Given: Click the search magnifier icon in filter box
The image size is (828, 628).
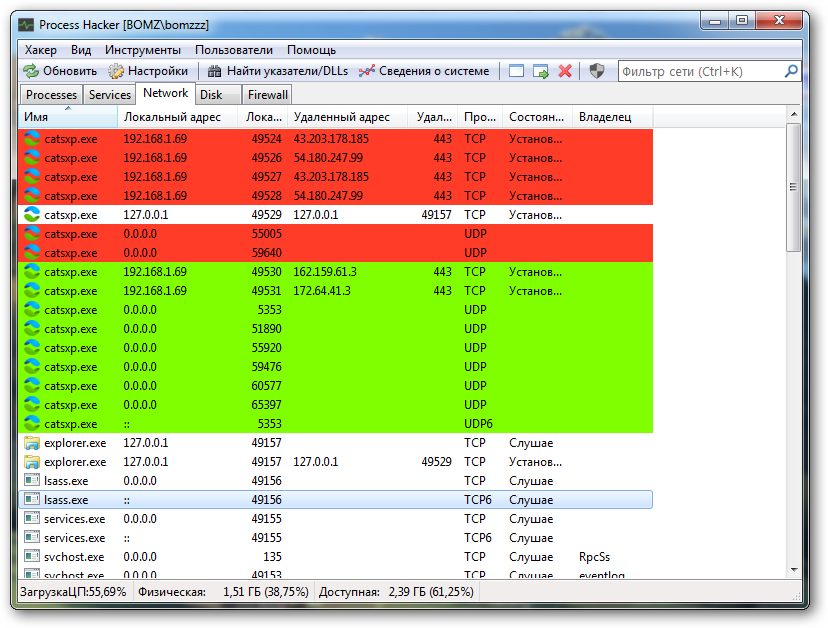Looking at the screenshot, I should (791, 71).
